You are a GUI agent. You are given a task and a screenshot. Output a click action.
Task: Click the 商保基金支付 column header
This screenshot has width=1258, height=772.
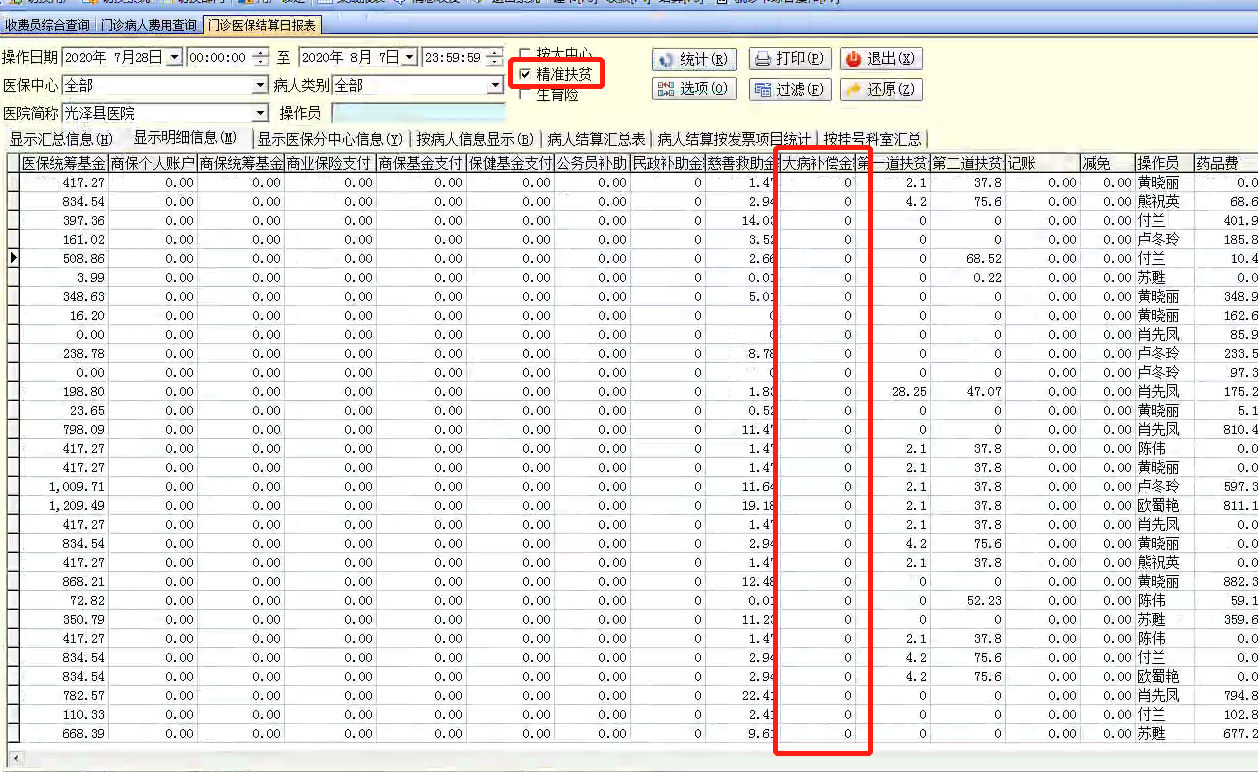[x=421, y=163]
